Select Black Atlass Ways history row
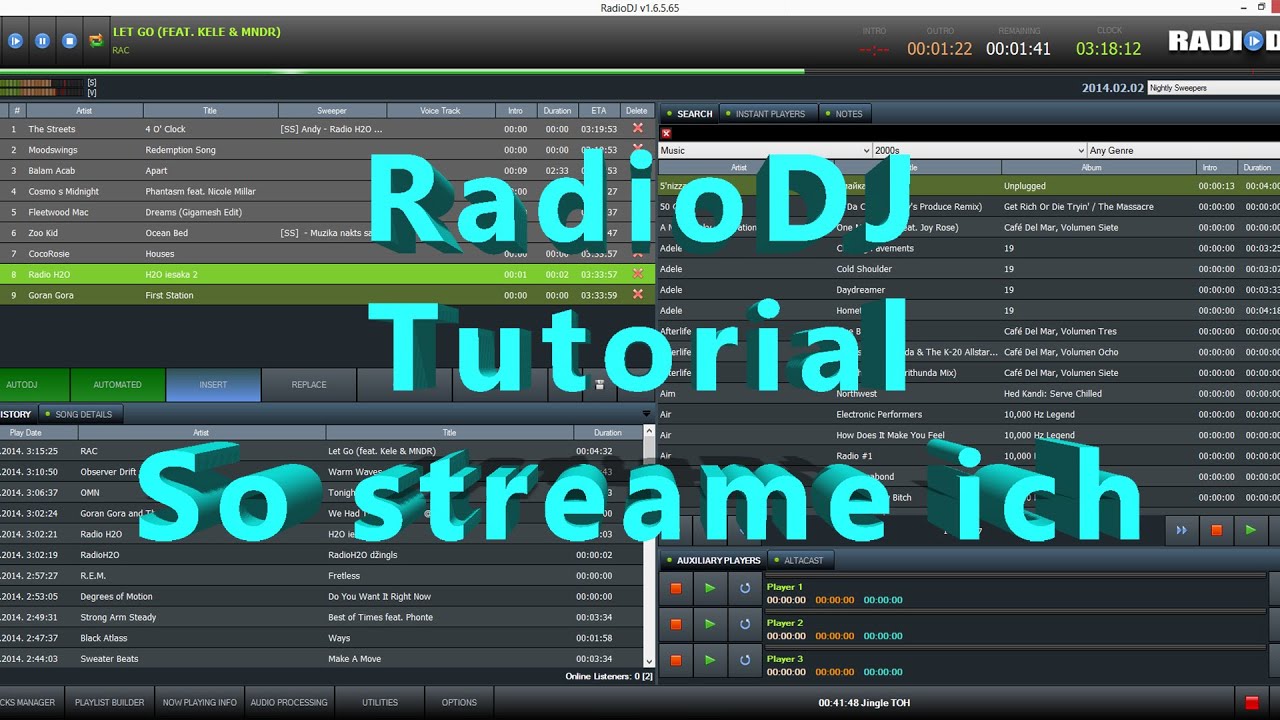This screenshot has height=720, width=1280. [321, 638]
